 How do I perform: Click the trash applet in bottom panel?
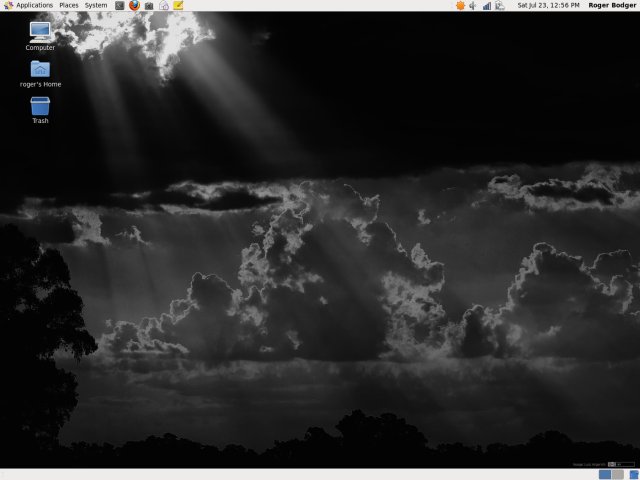coord(634,474)
